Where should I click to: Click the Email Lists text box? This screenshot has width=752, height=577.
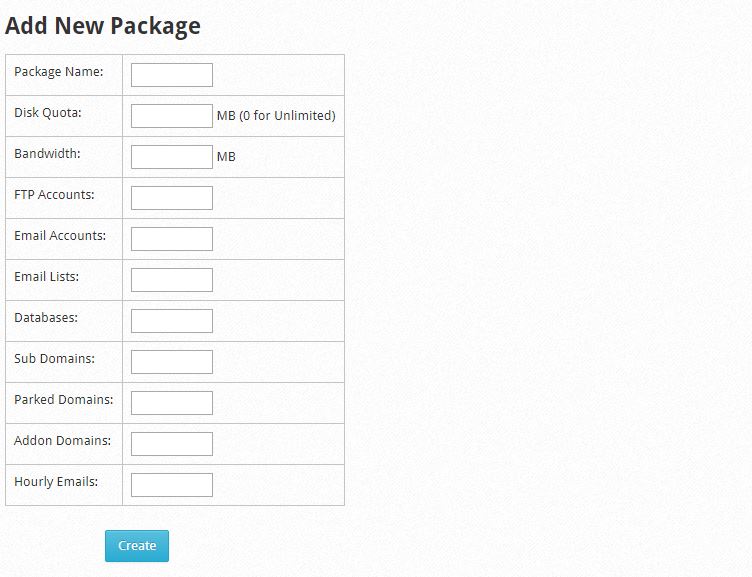point(172,280)
